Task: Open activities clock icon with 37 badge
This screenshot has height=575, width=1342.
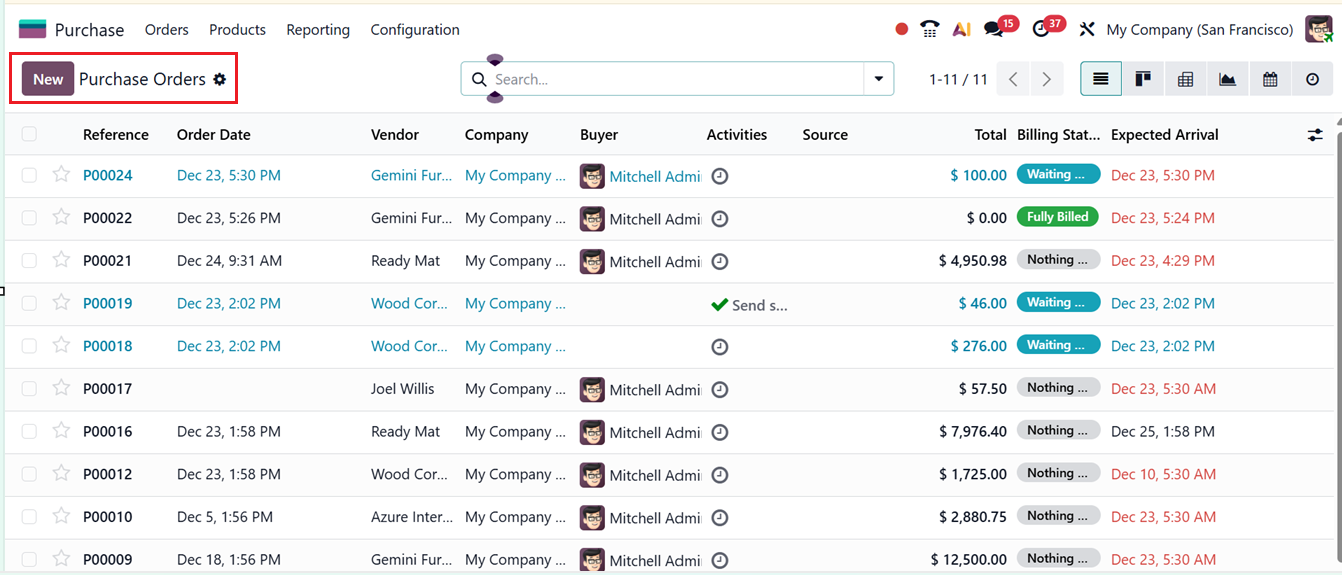Action: point(1041,29)
